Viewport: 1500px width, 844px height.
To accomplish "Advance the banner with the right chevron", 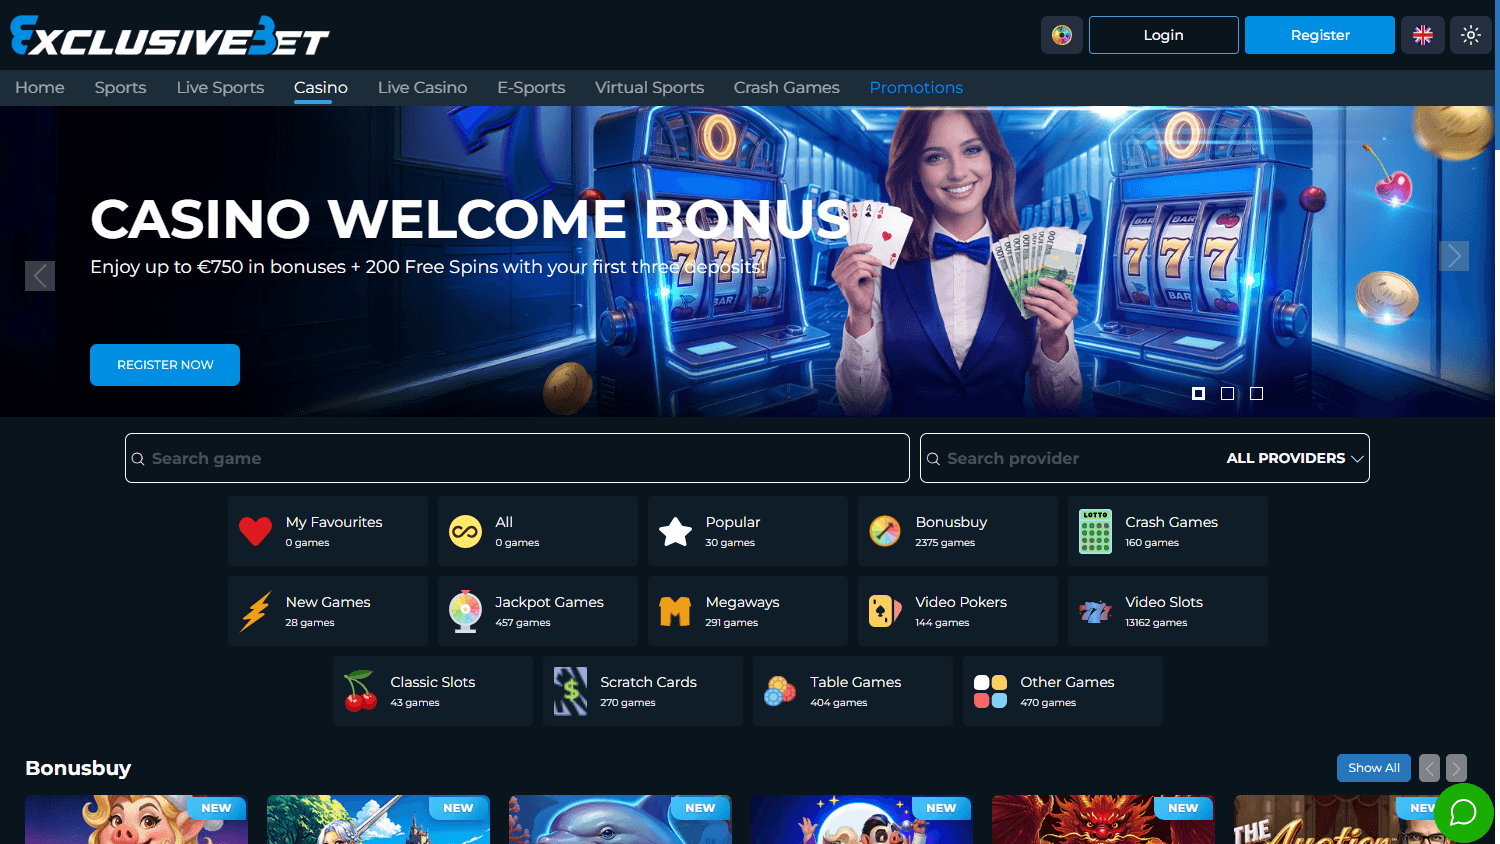I will [1453, 256].
